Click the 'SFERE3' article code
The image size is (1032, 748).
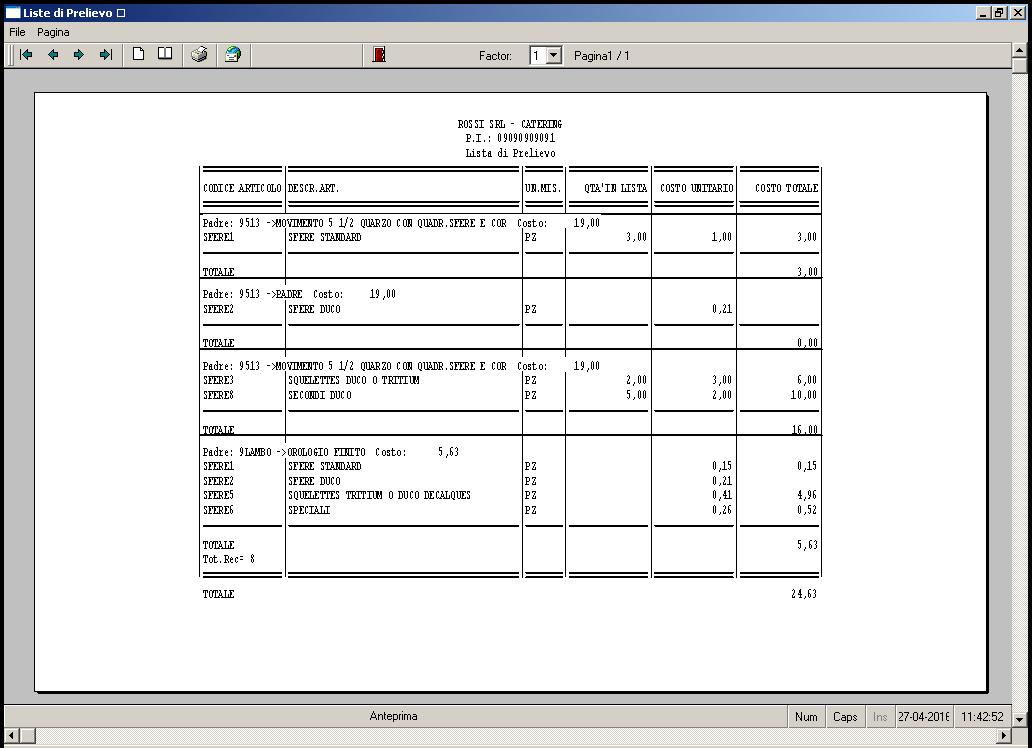(x=219, y=380)
